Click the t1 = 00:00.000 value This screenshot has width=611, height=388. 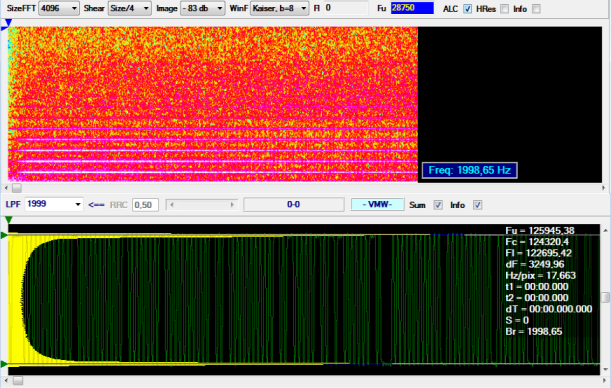click(x=537, y=287)
